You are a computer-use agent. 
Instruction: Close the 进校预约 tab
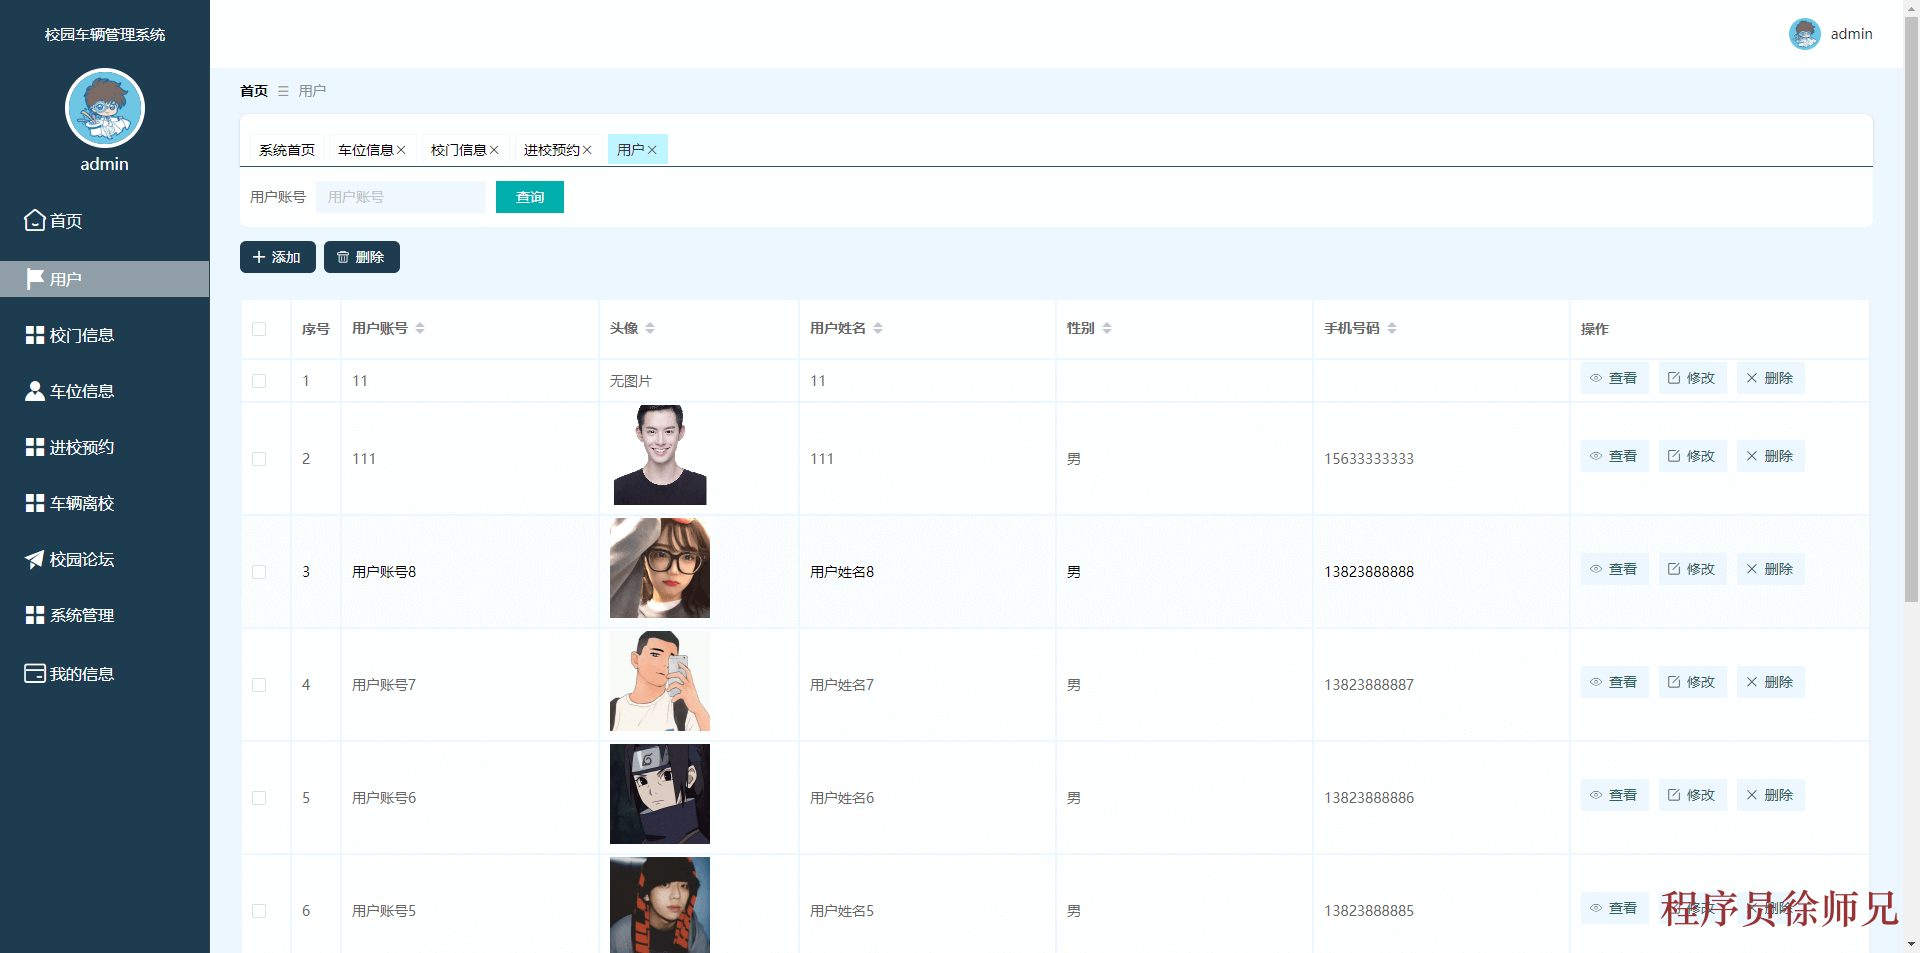point(589,149)
